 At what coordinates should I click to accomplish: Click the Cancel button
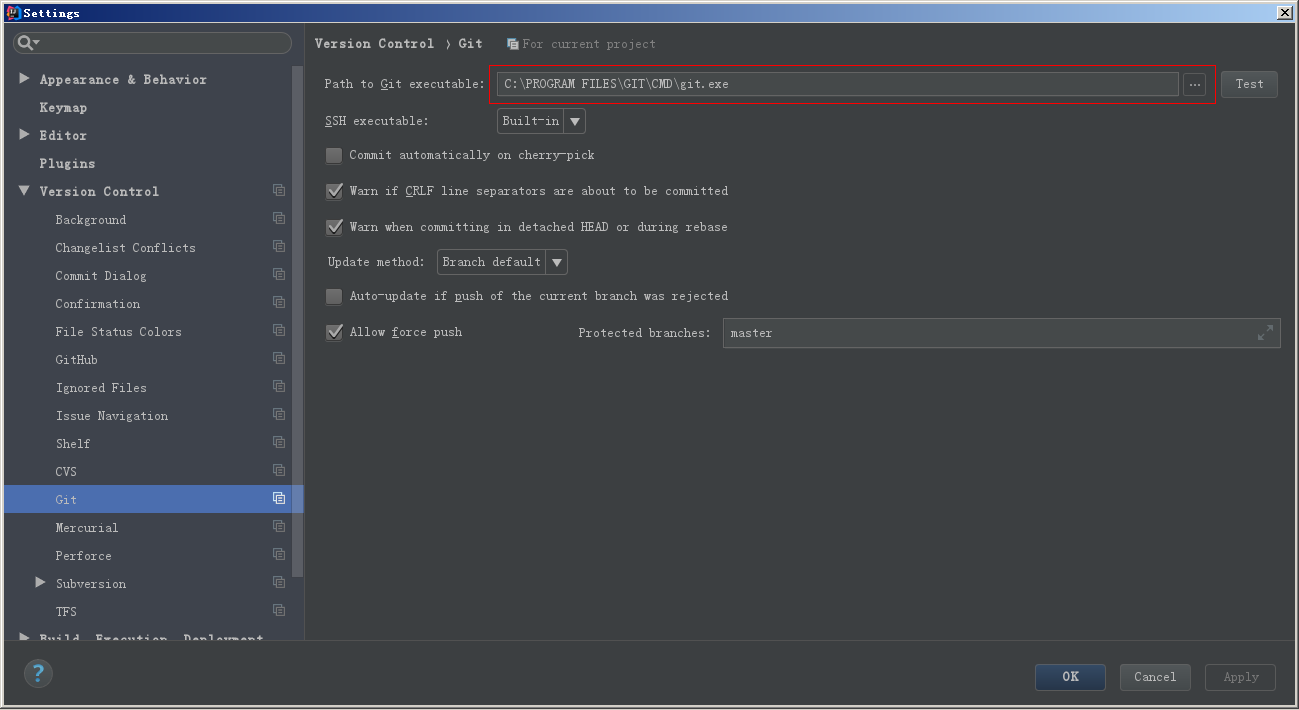click(x=1155, y=677)
